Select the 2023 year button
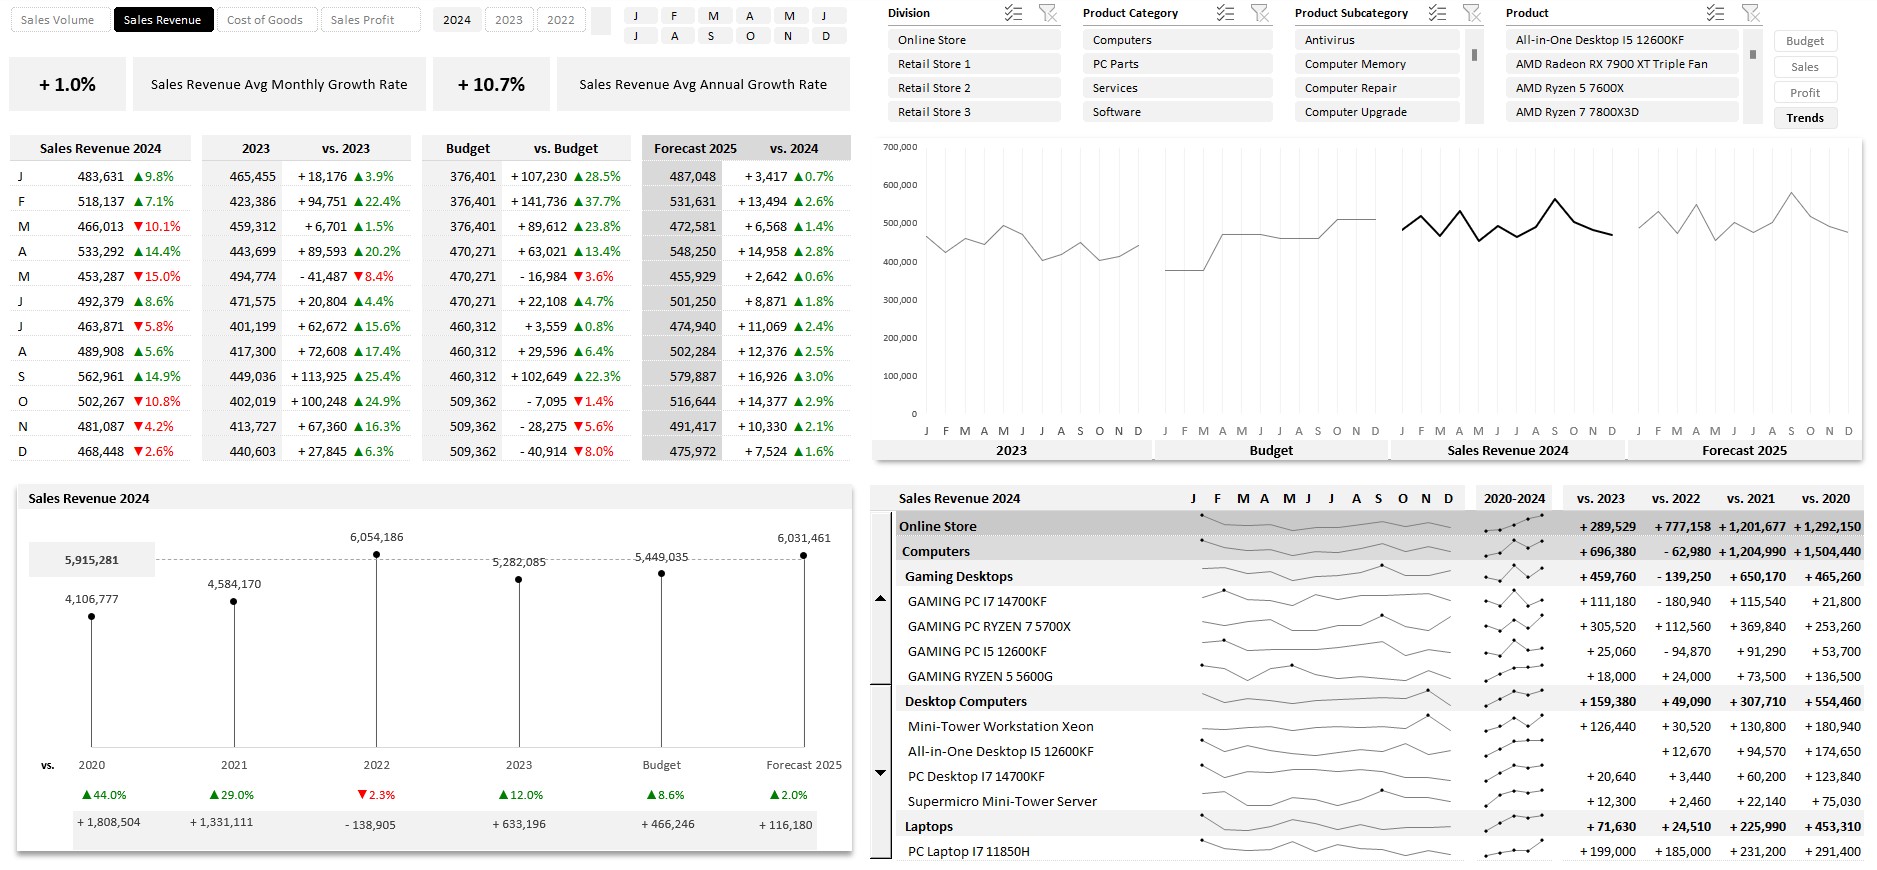Image resolution: width=1877 pixels, height=870 pixels. pyautogui.click(x=508, y=20)
